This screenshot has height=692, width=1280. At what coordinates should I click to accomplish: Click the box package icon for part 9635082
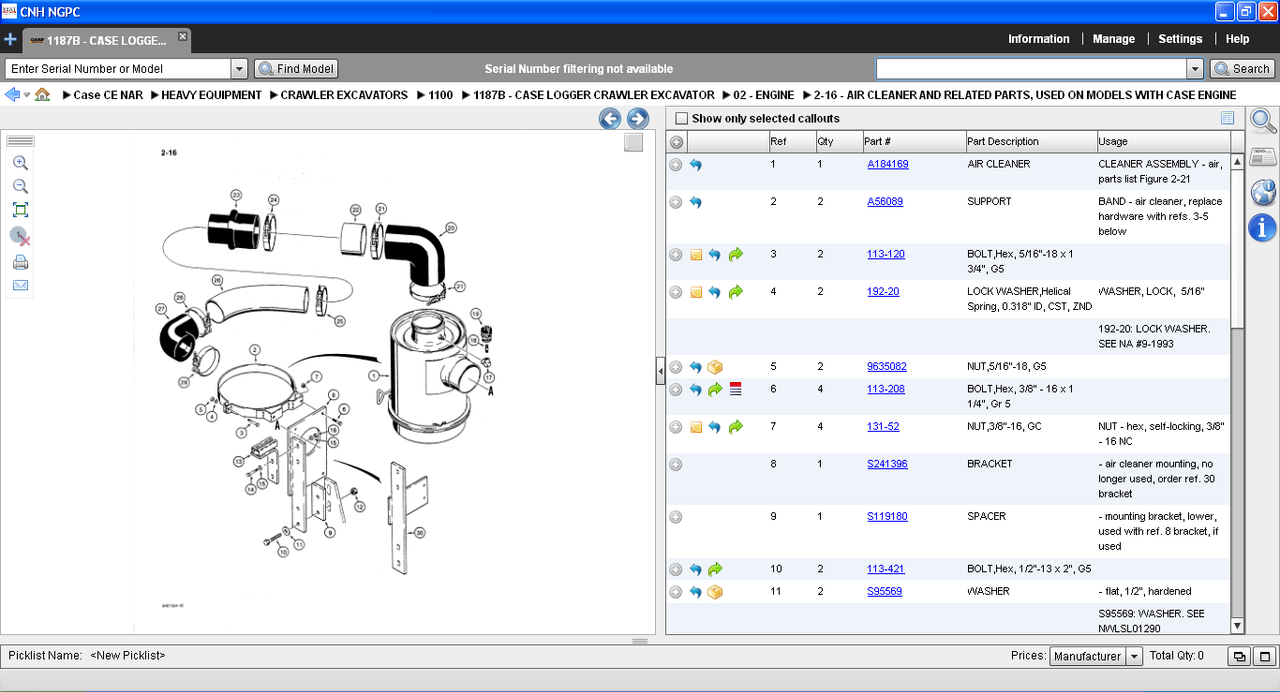click(x=715, y=367)
